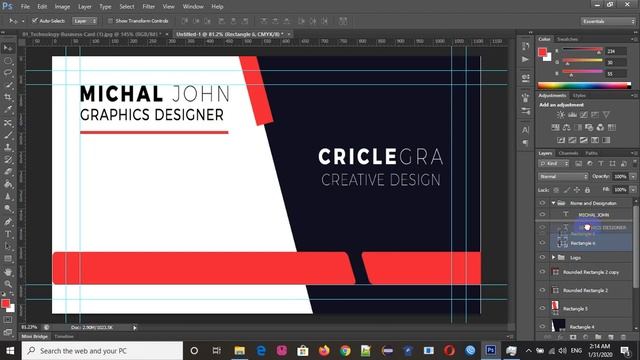Viewport: 640px width, 360px height.
Task: Select the Lasso tool
Action: (8, 73)
